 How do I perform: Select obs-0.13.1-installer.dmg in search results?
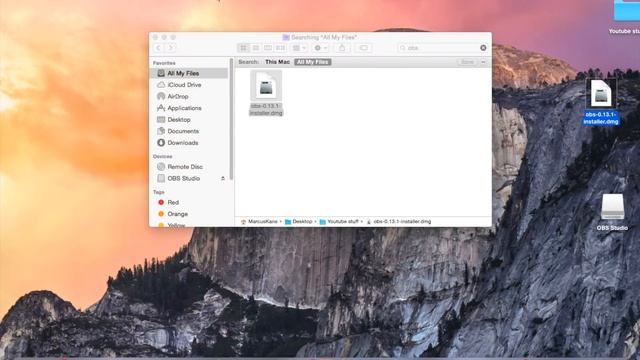click(266, 93)
